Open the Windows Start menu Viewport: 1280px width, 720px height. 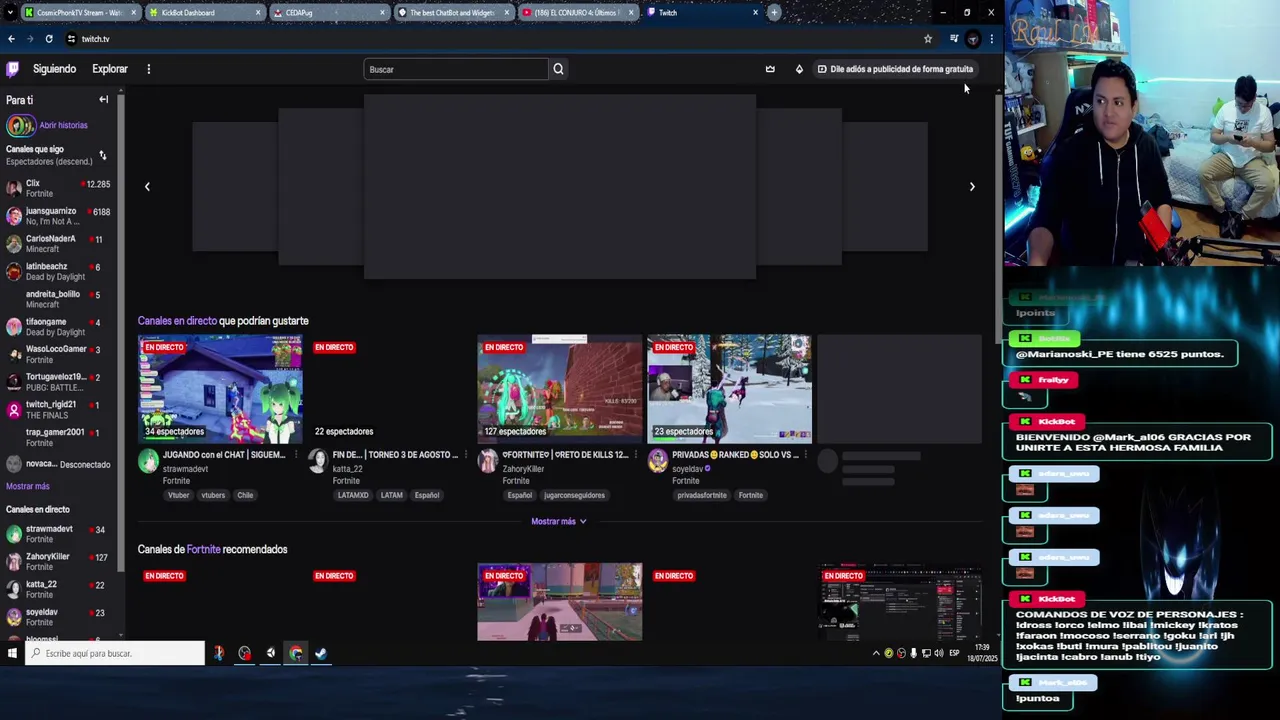coord(12,653)
